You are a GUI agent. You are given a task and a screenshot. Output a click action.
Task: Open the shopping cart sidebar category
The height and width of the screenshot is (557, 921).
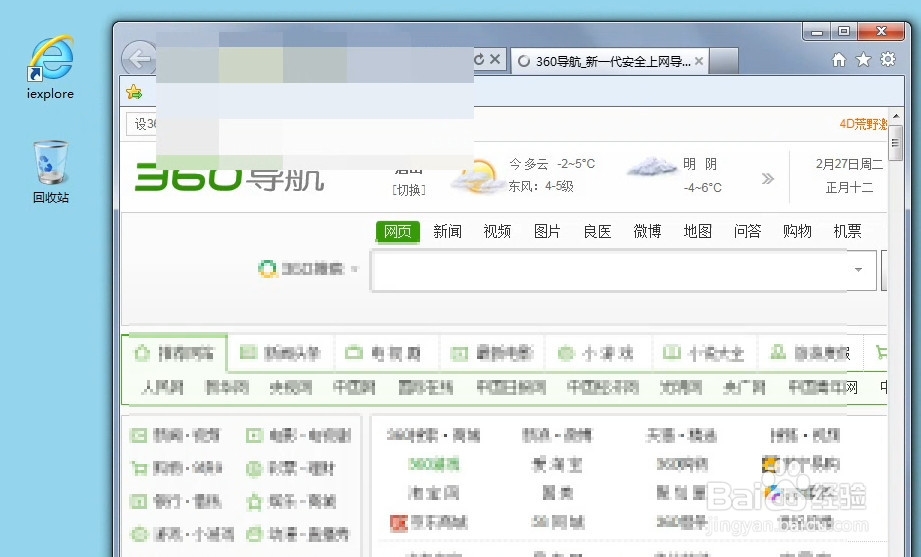(x=176, y=468)
